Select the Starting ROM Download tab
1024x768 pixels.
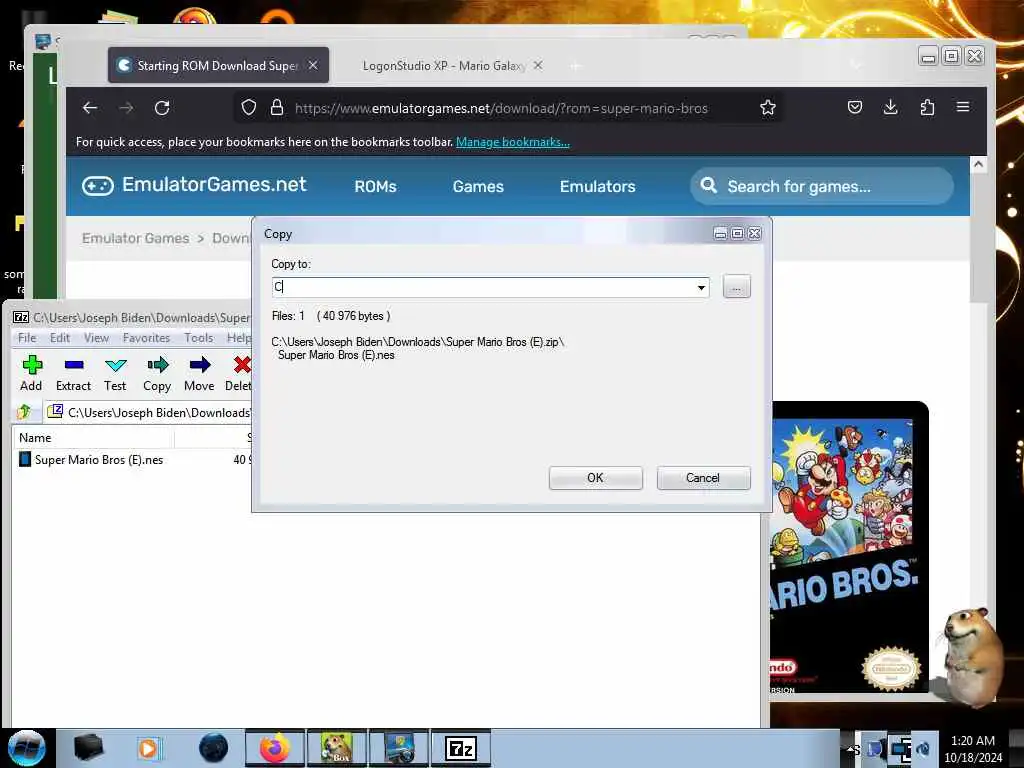click(x=218, y=65)
